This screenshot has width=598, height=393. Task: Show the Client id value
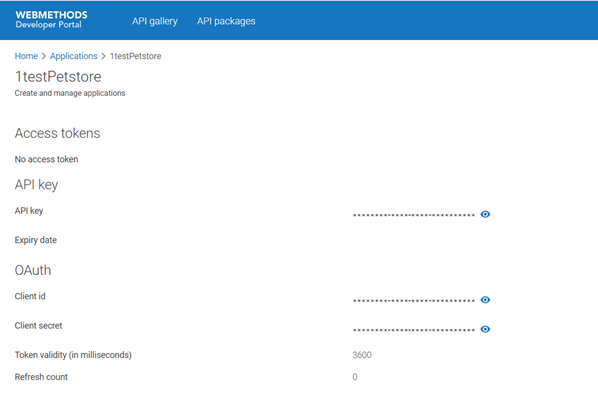tap(485, 300)
